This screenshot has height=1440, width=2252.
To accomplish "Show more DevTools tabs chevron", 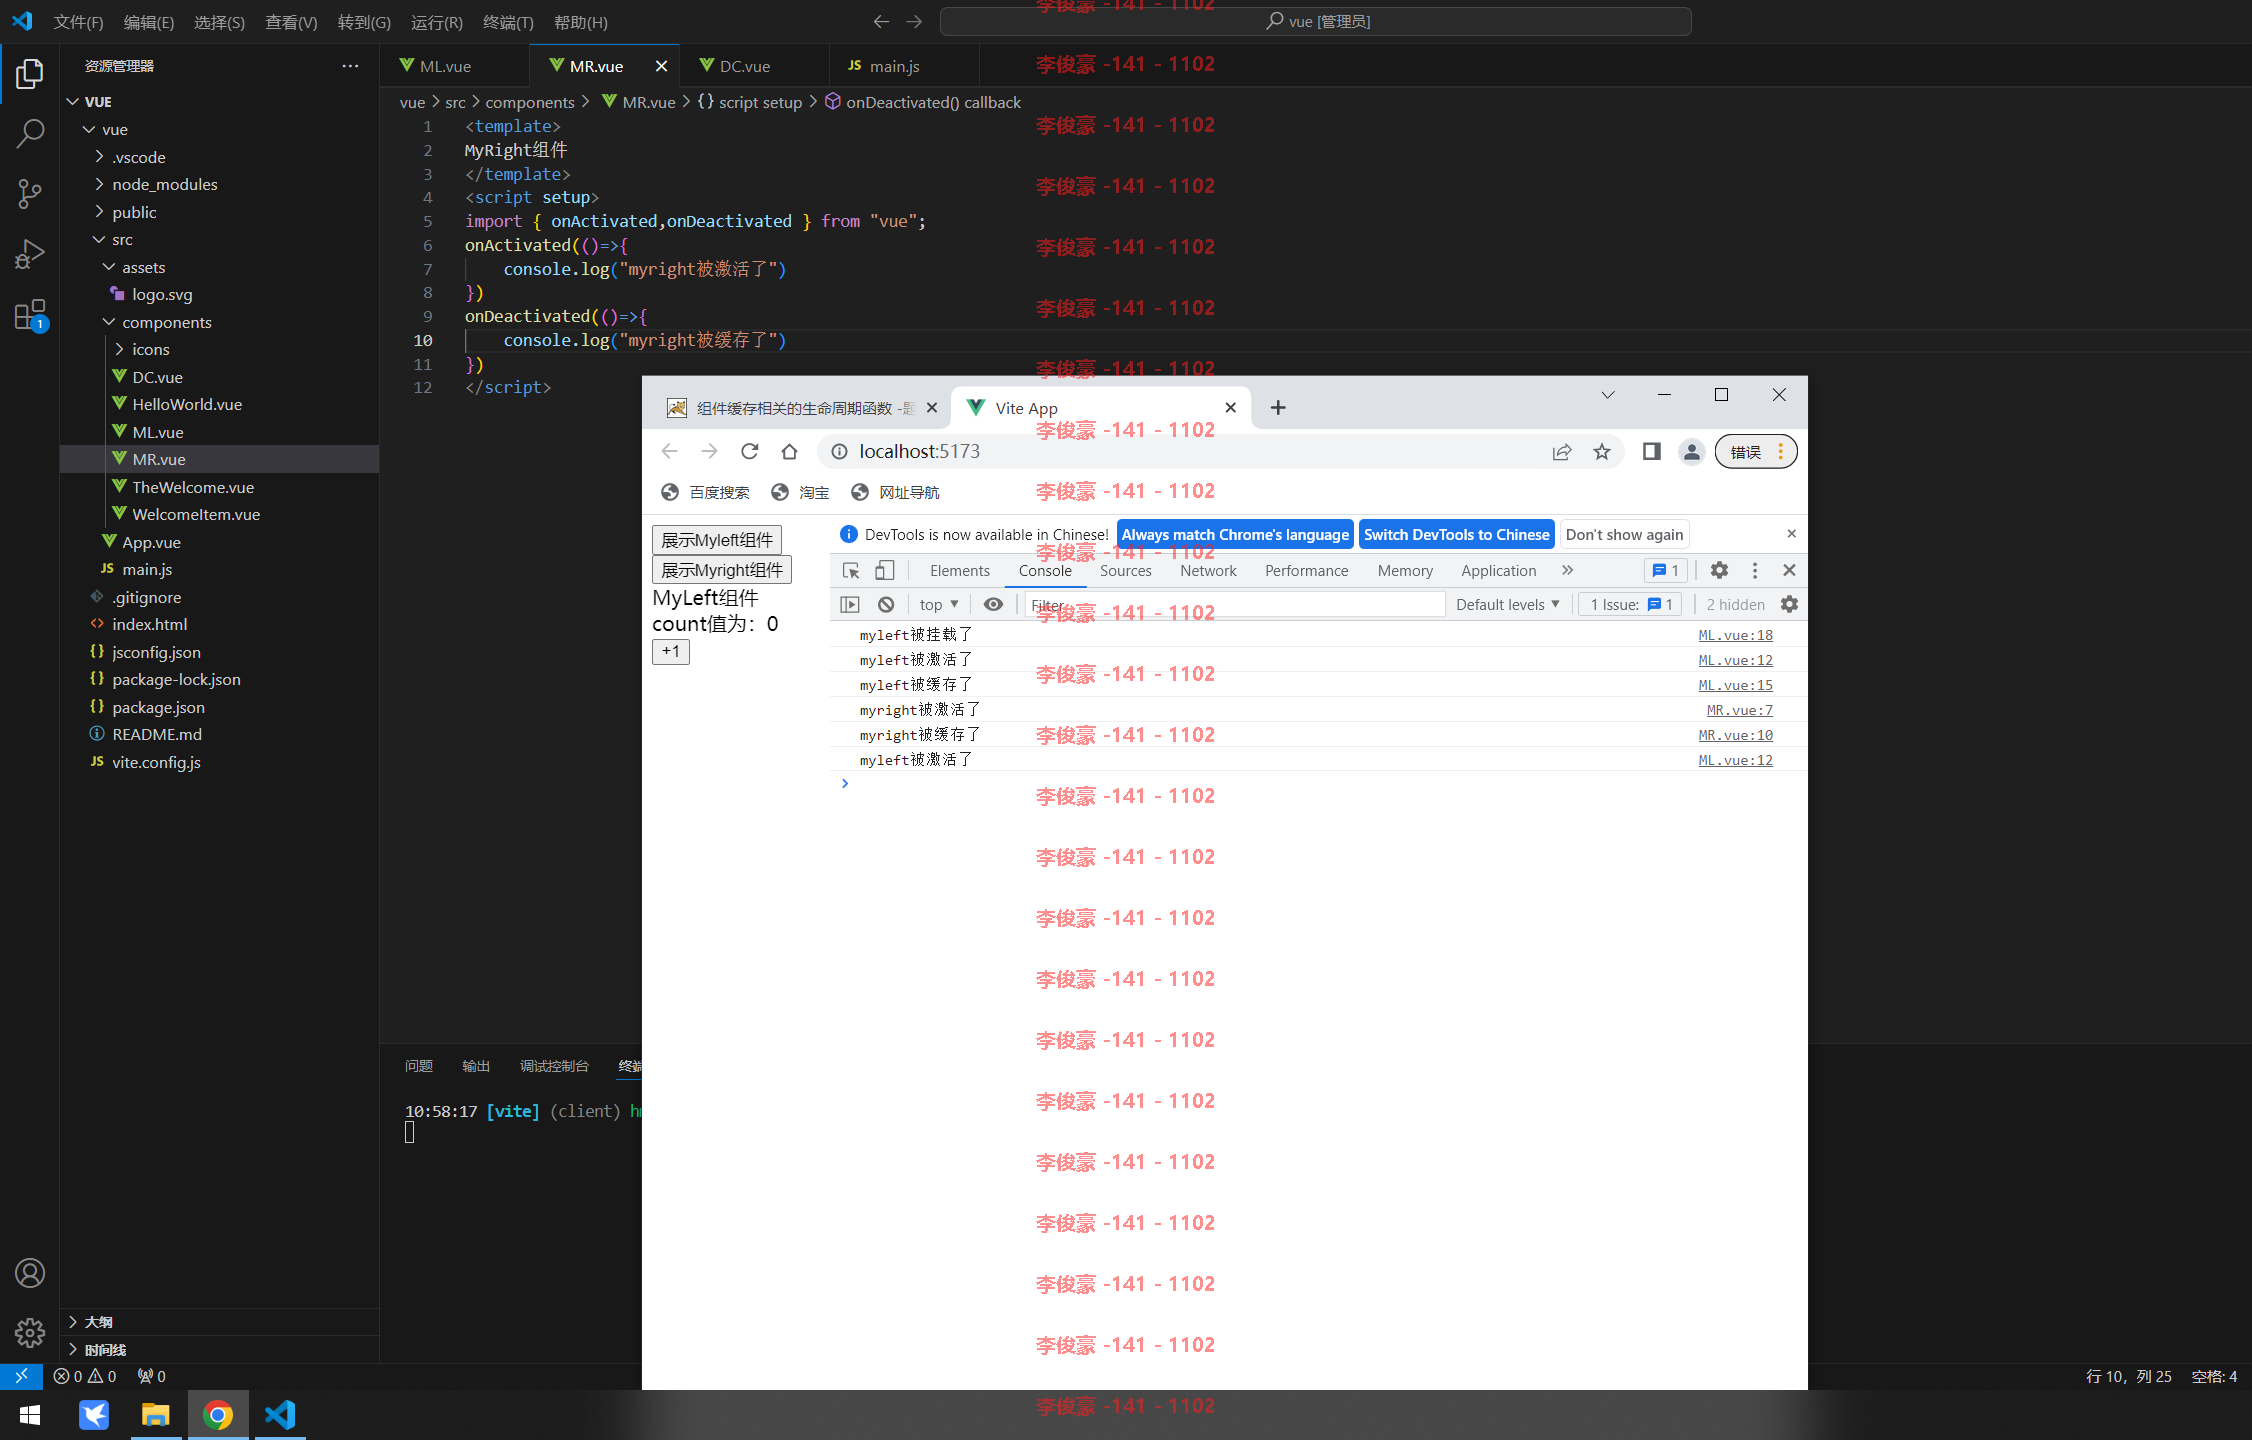I will (1568, 570).
